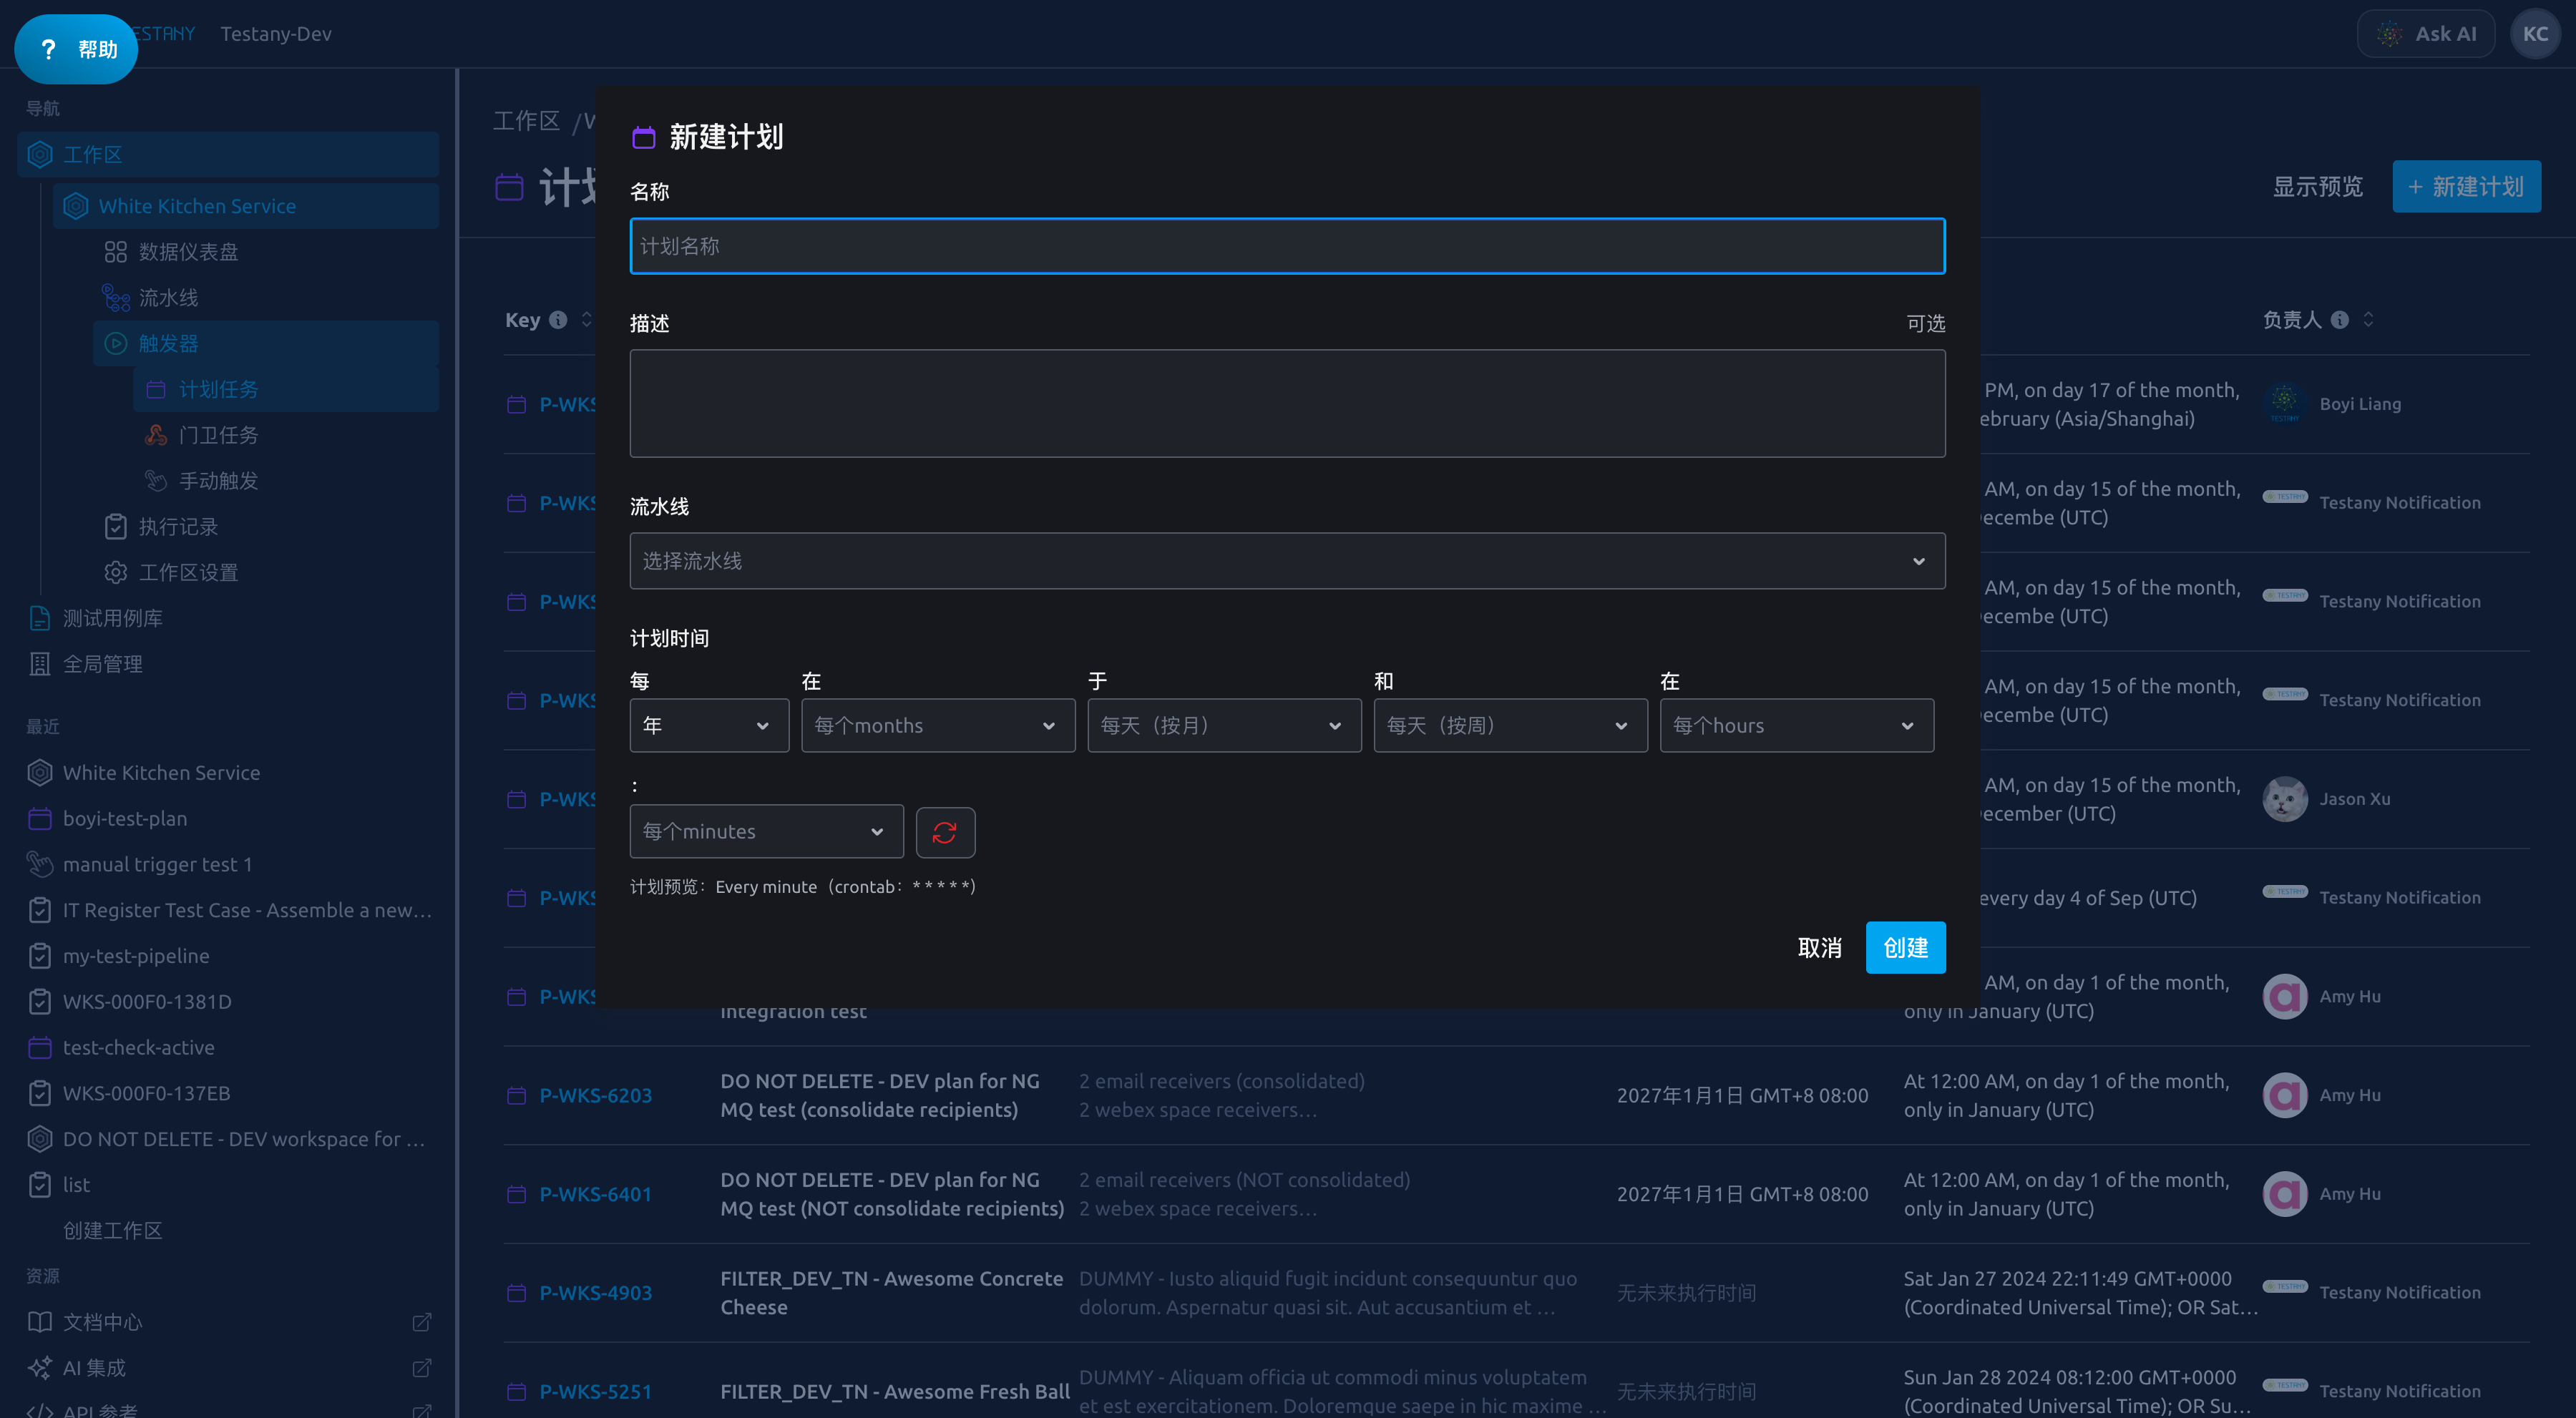Click the Ask AI button icon
Image resolution: width=2576 pixels, height=1418 pixels.
(x=2389, y=34)
